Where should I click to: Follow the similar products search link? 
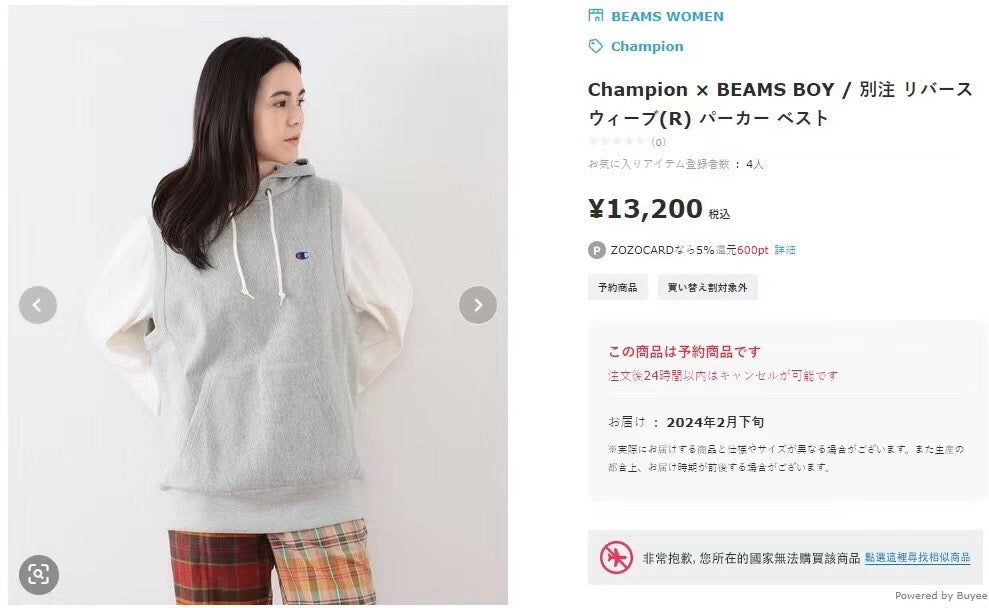coord(917,558)
